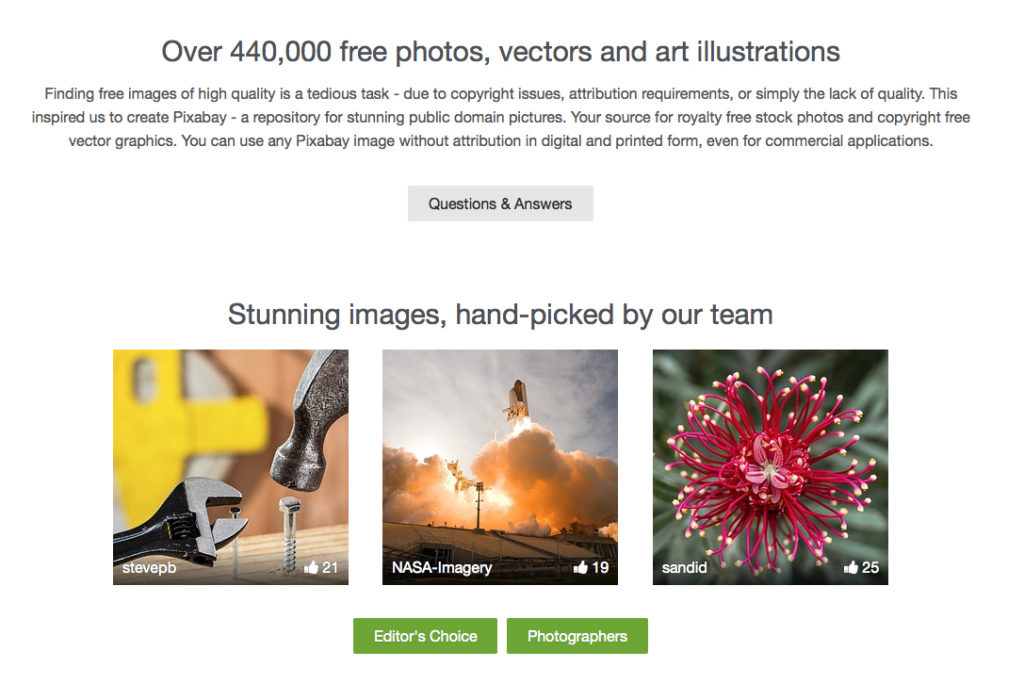Click thumbs-up icon on NASA-Imagery photo
This screenshot has height=700, width=1024.
click(581, 567)
